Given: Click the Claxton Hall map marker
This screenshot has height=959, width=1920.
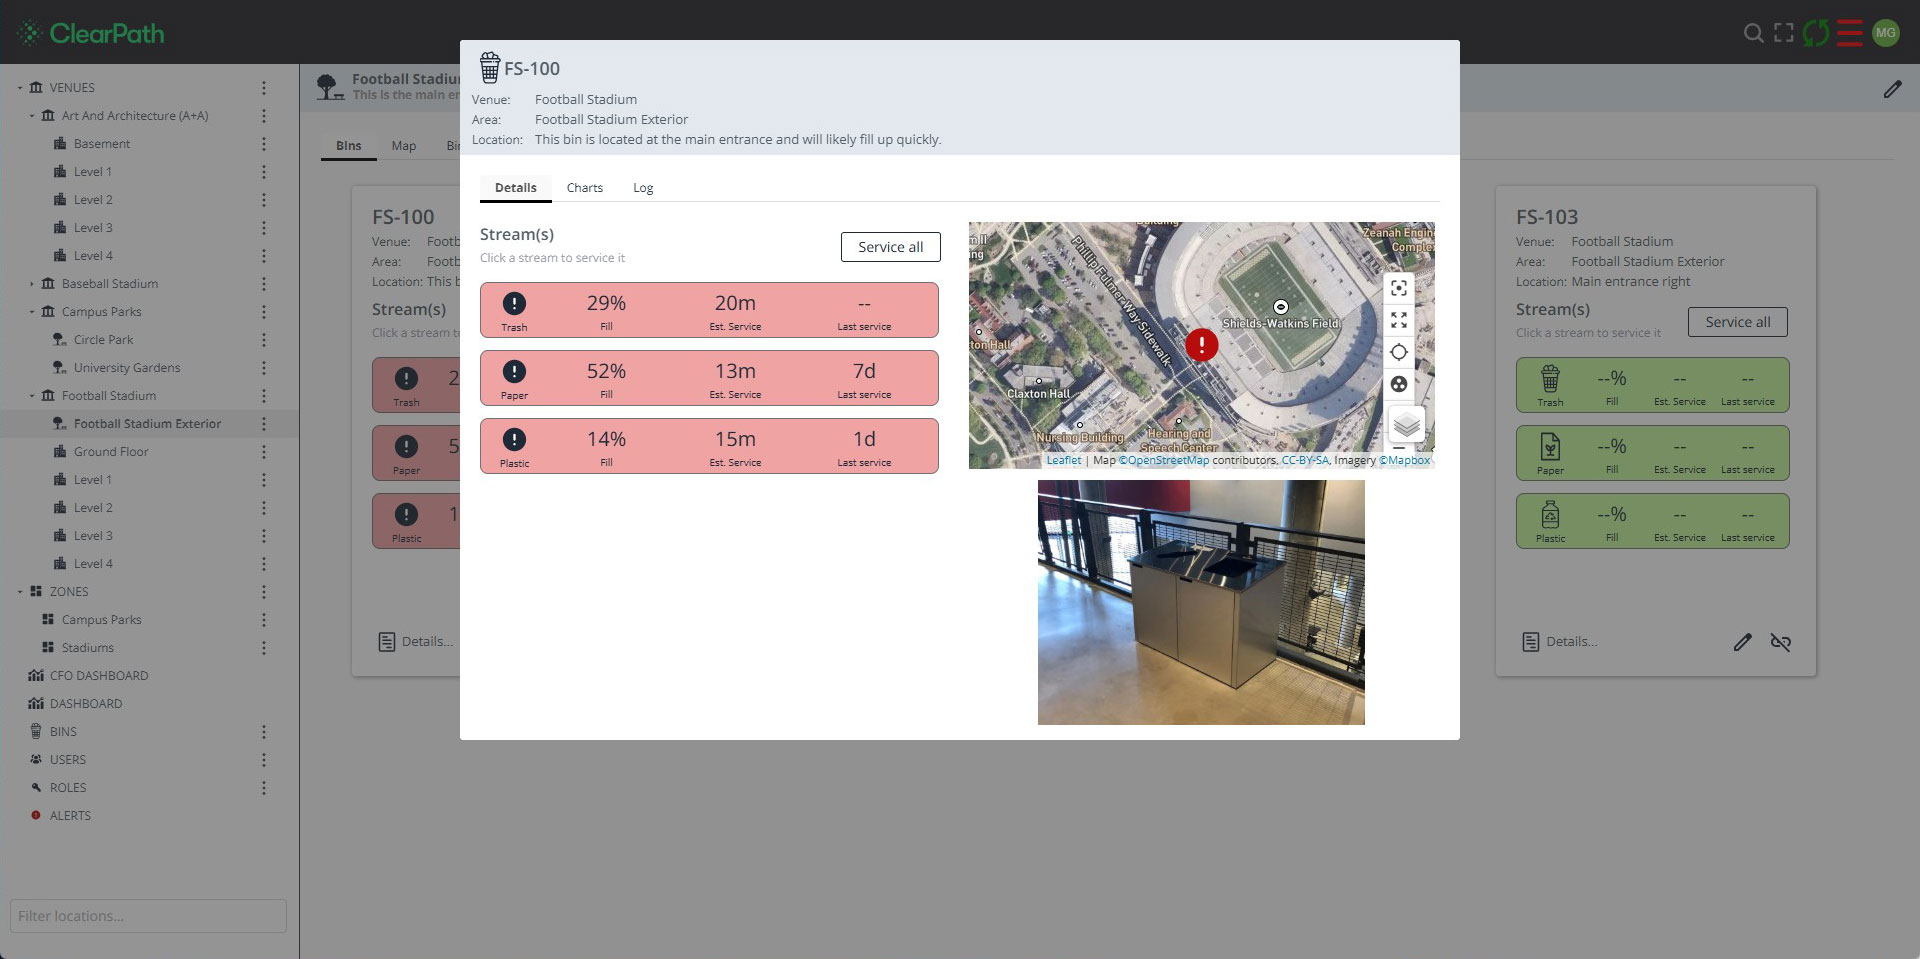Looking at the screenshot, I should click(1039, 381).
